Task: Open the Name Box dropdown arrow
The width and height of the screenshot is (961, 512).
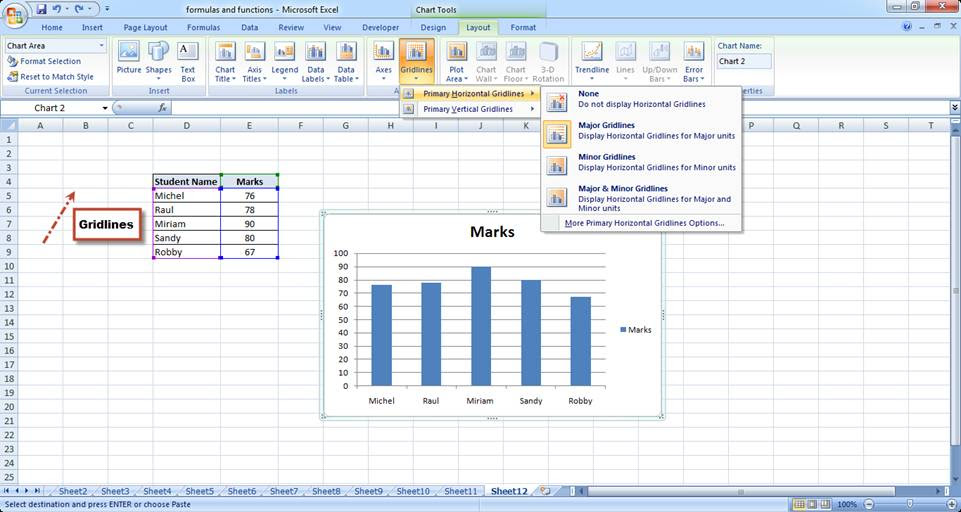Action: [x=105, y=108]
